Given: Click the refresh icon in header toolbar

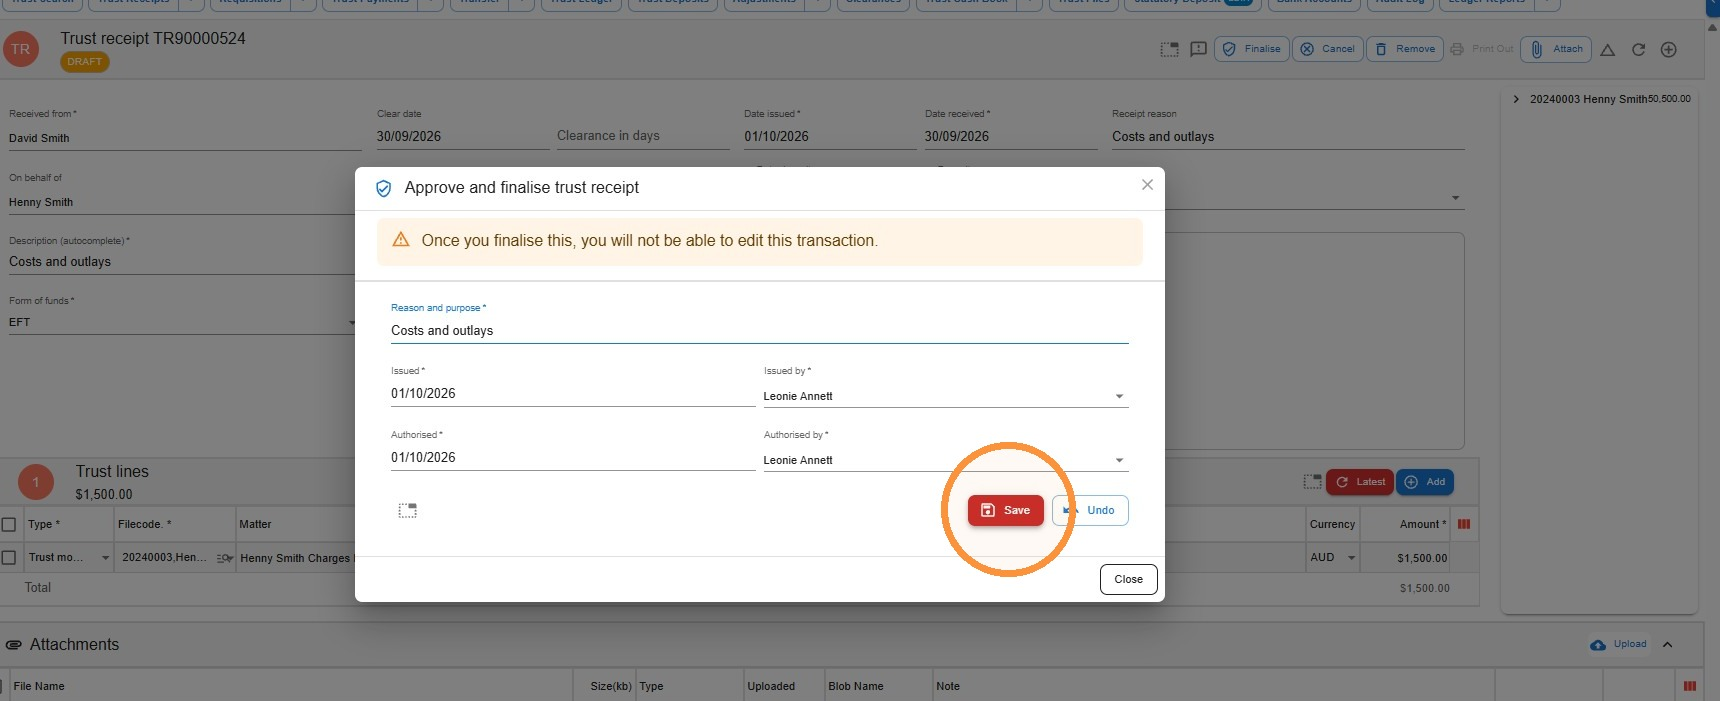Looking at the screenshot, I should 1638,50.
